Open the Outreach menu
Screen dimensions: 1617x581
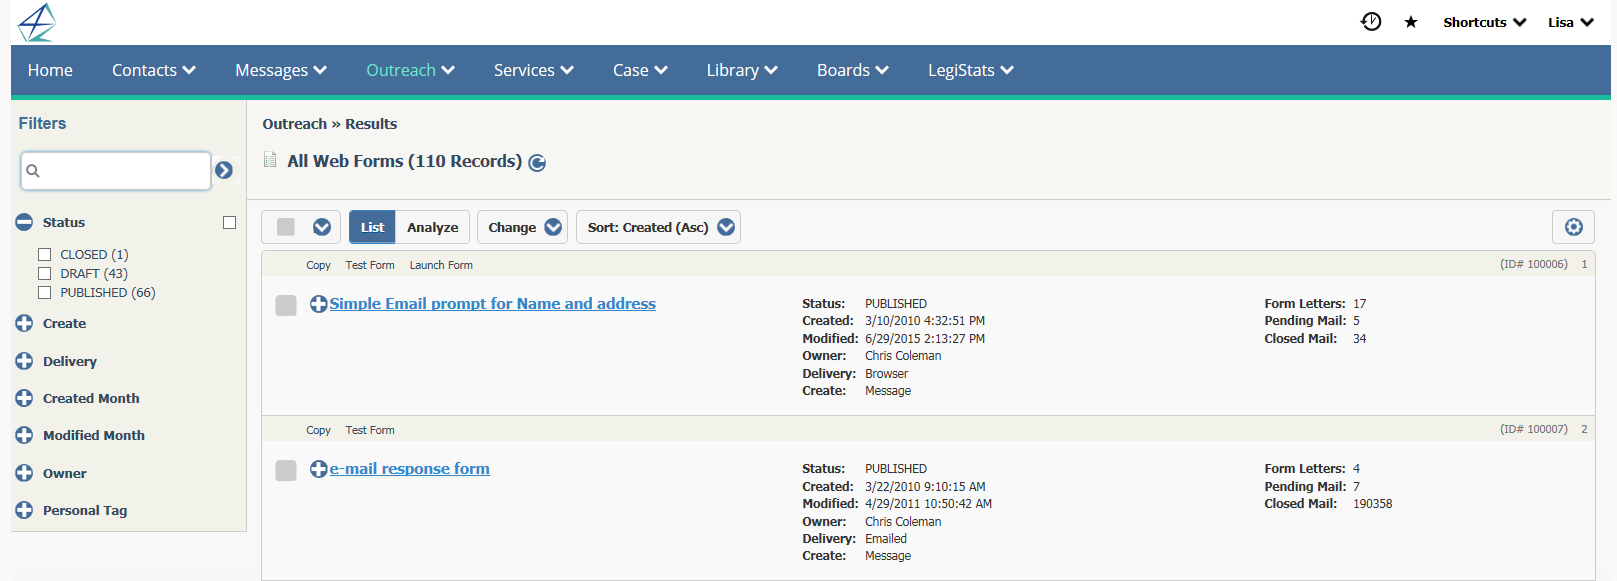tap(410, 70)
